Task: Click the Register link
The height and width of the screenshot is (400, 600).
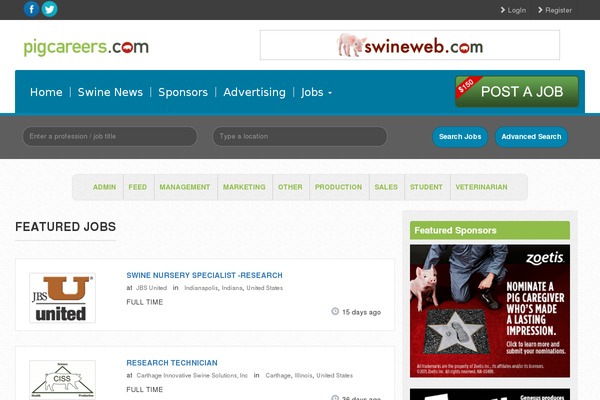Action: tap(554, 10)
